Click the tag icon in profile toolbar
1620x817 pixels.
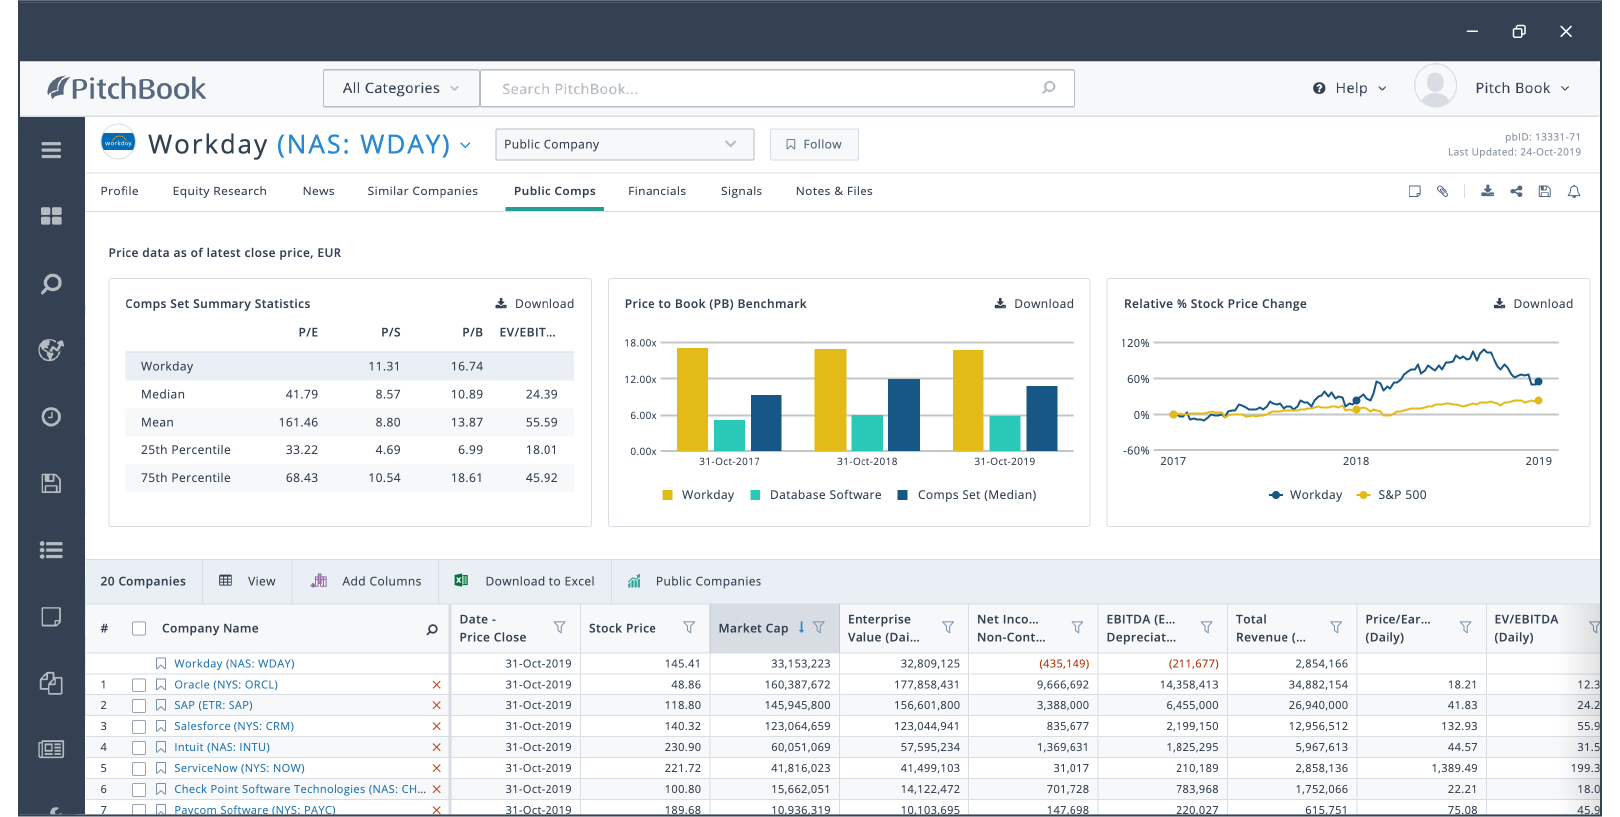[1443, 191]
